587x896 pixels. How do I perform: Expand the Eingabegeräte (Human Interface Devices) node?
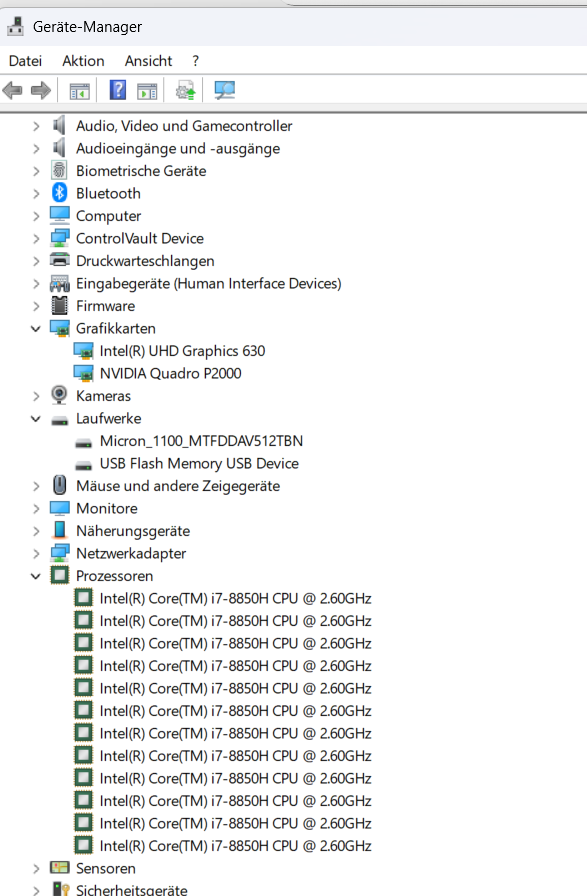tap(36, 283)
